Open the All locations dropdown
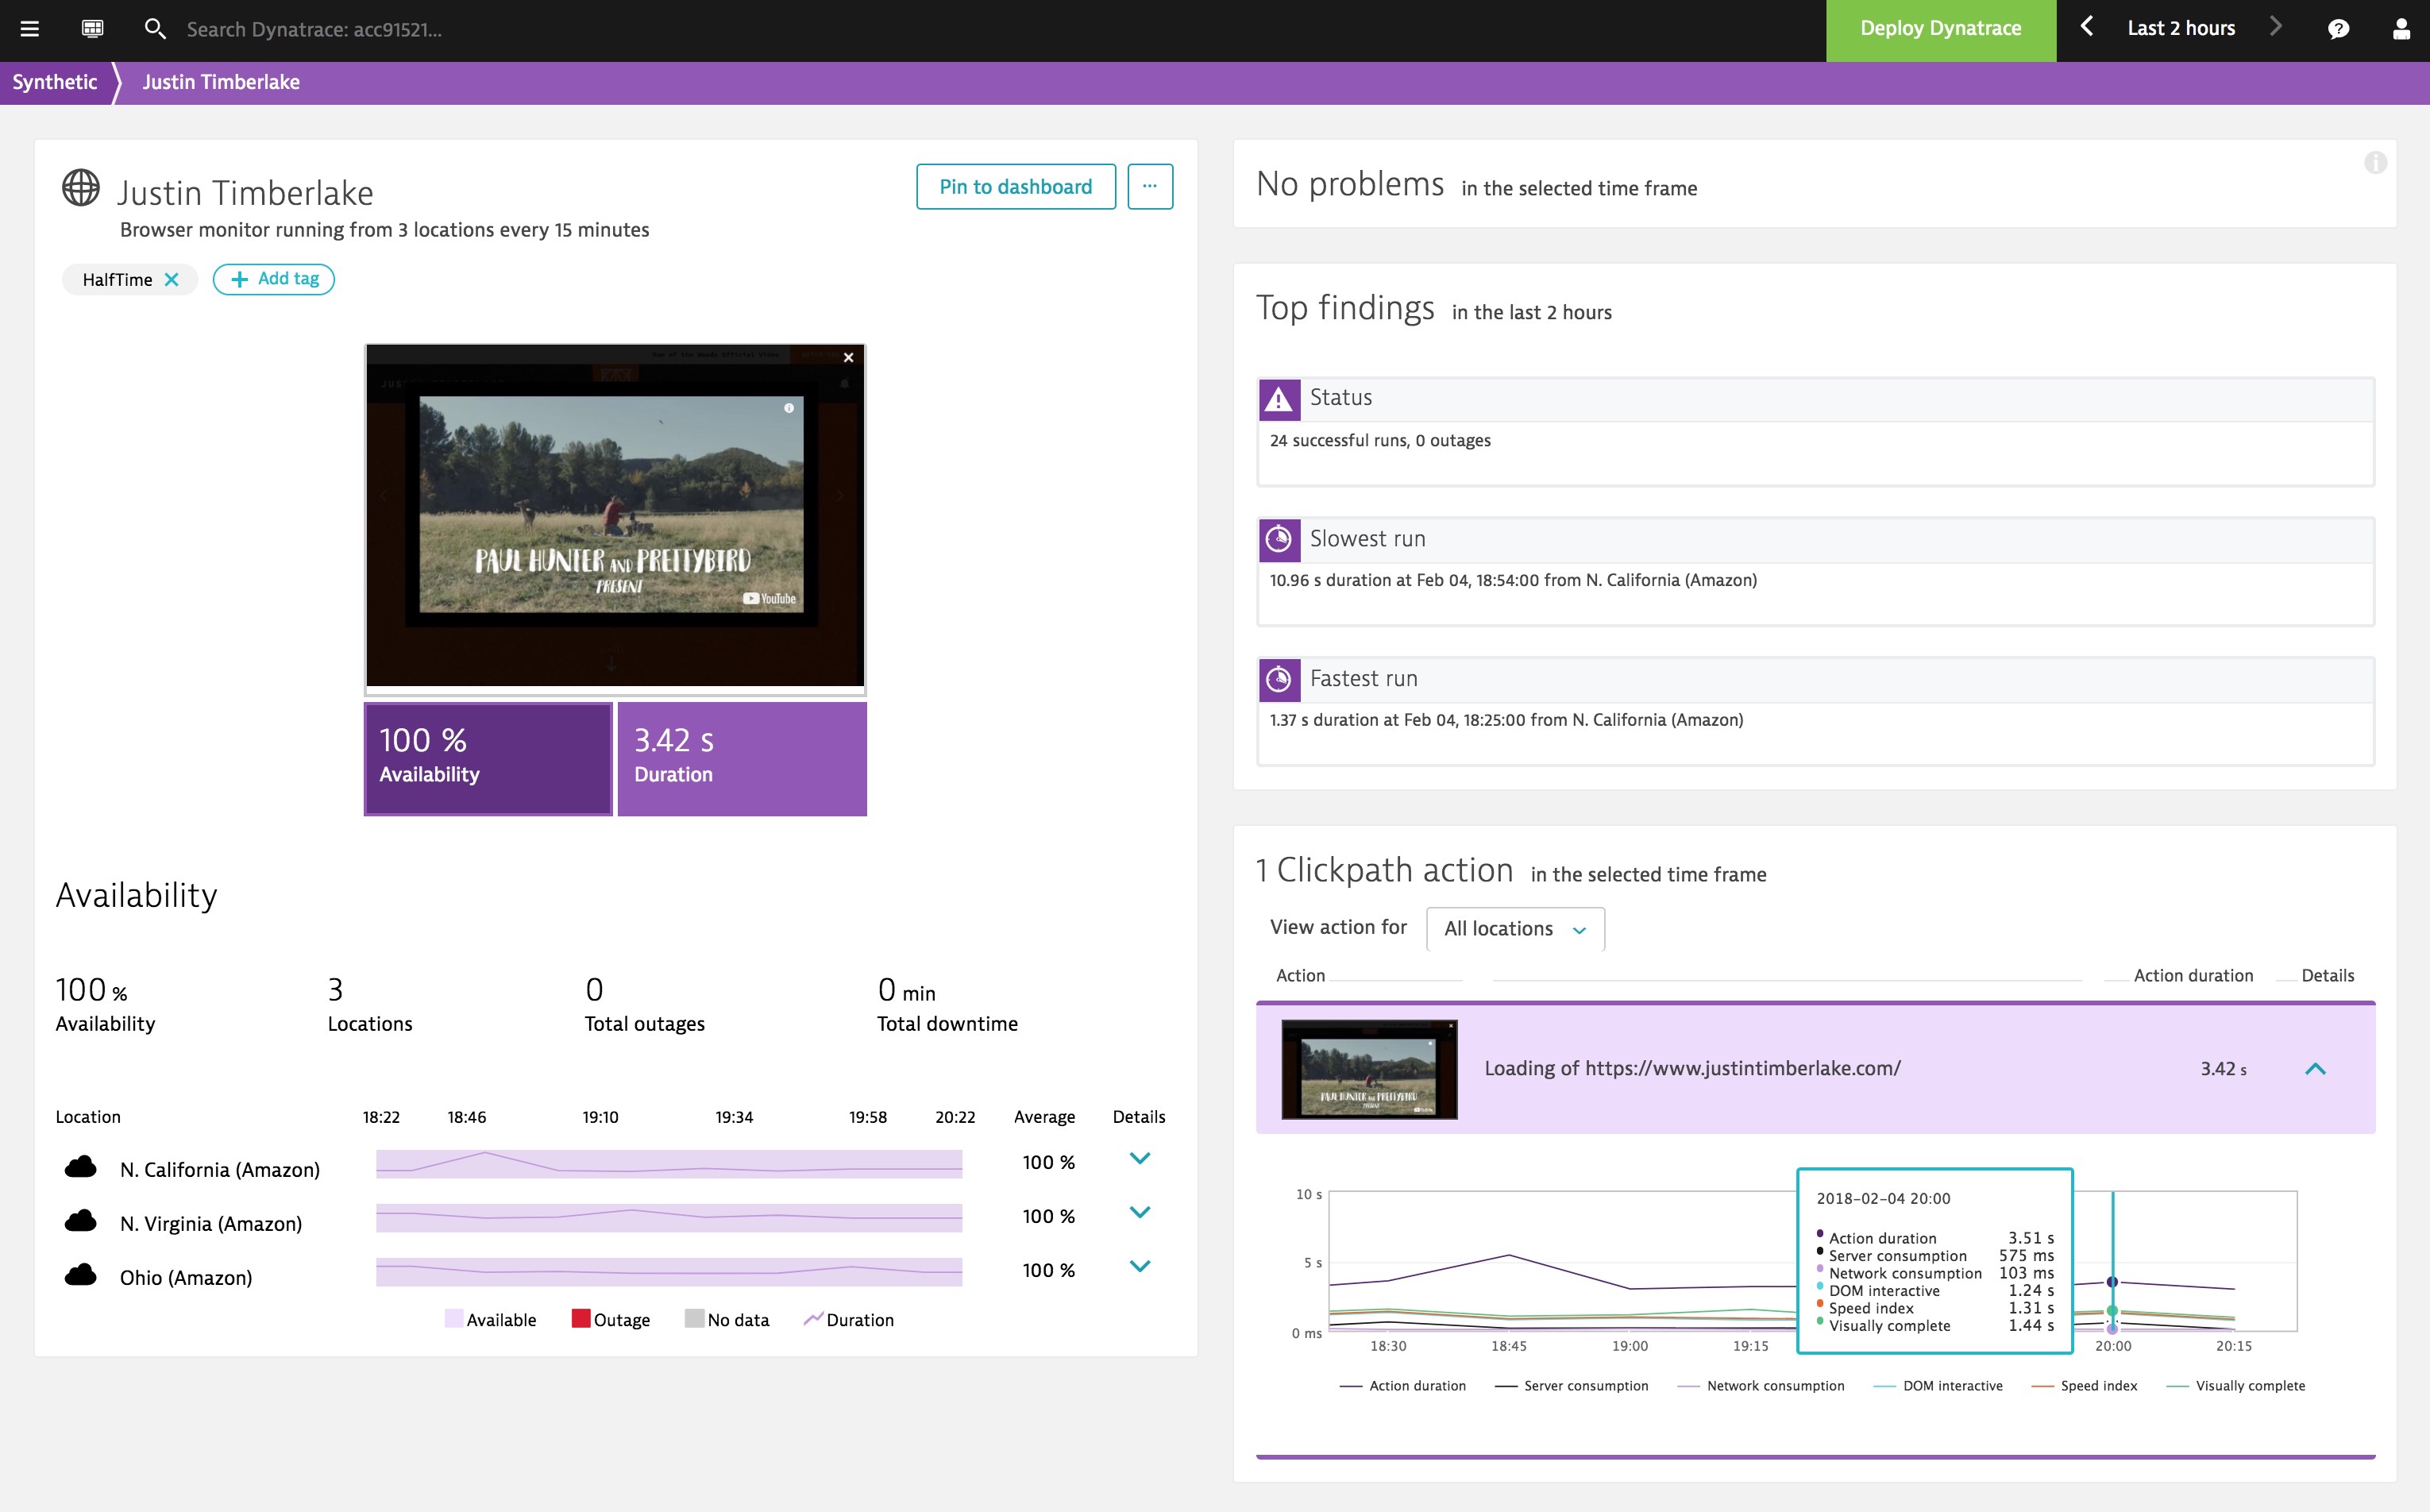2430x1512 pixels. point(1515,929)
